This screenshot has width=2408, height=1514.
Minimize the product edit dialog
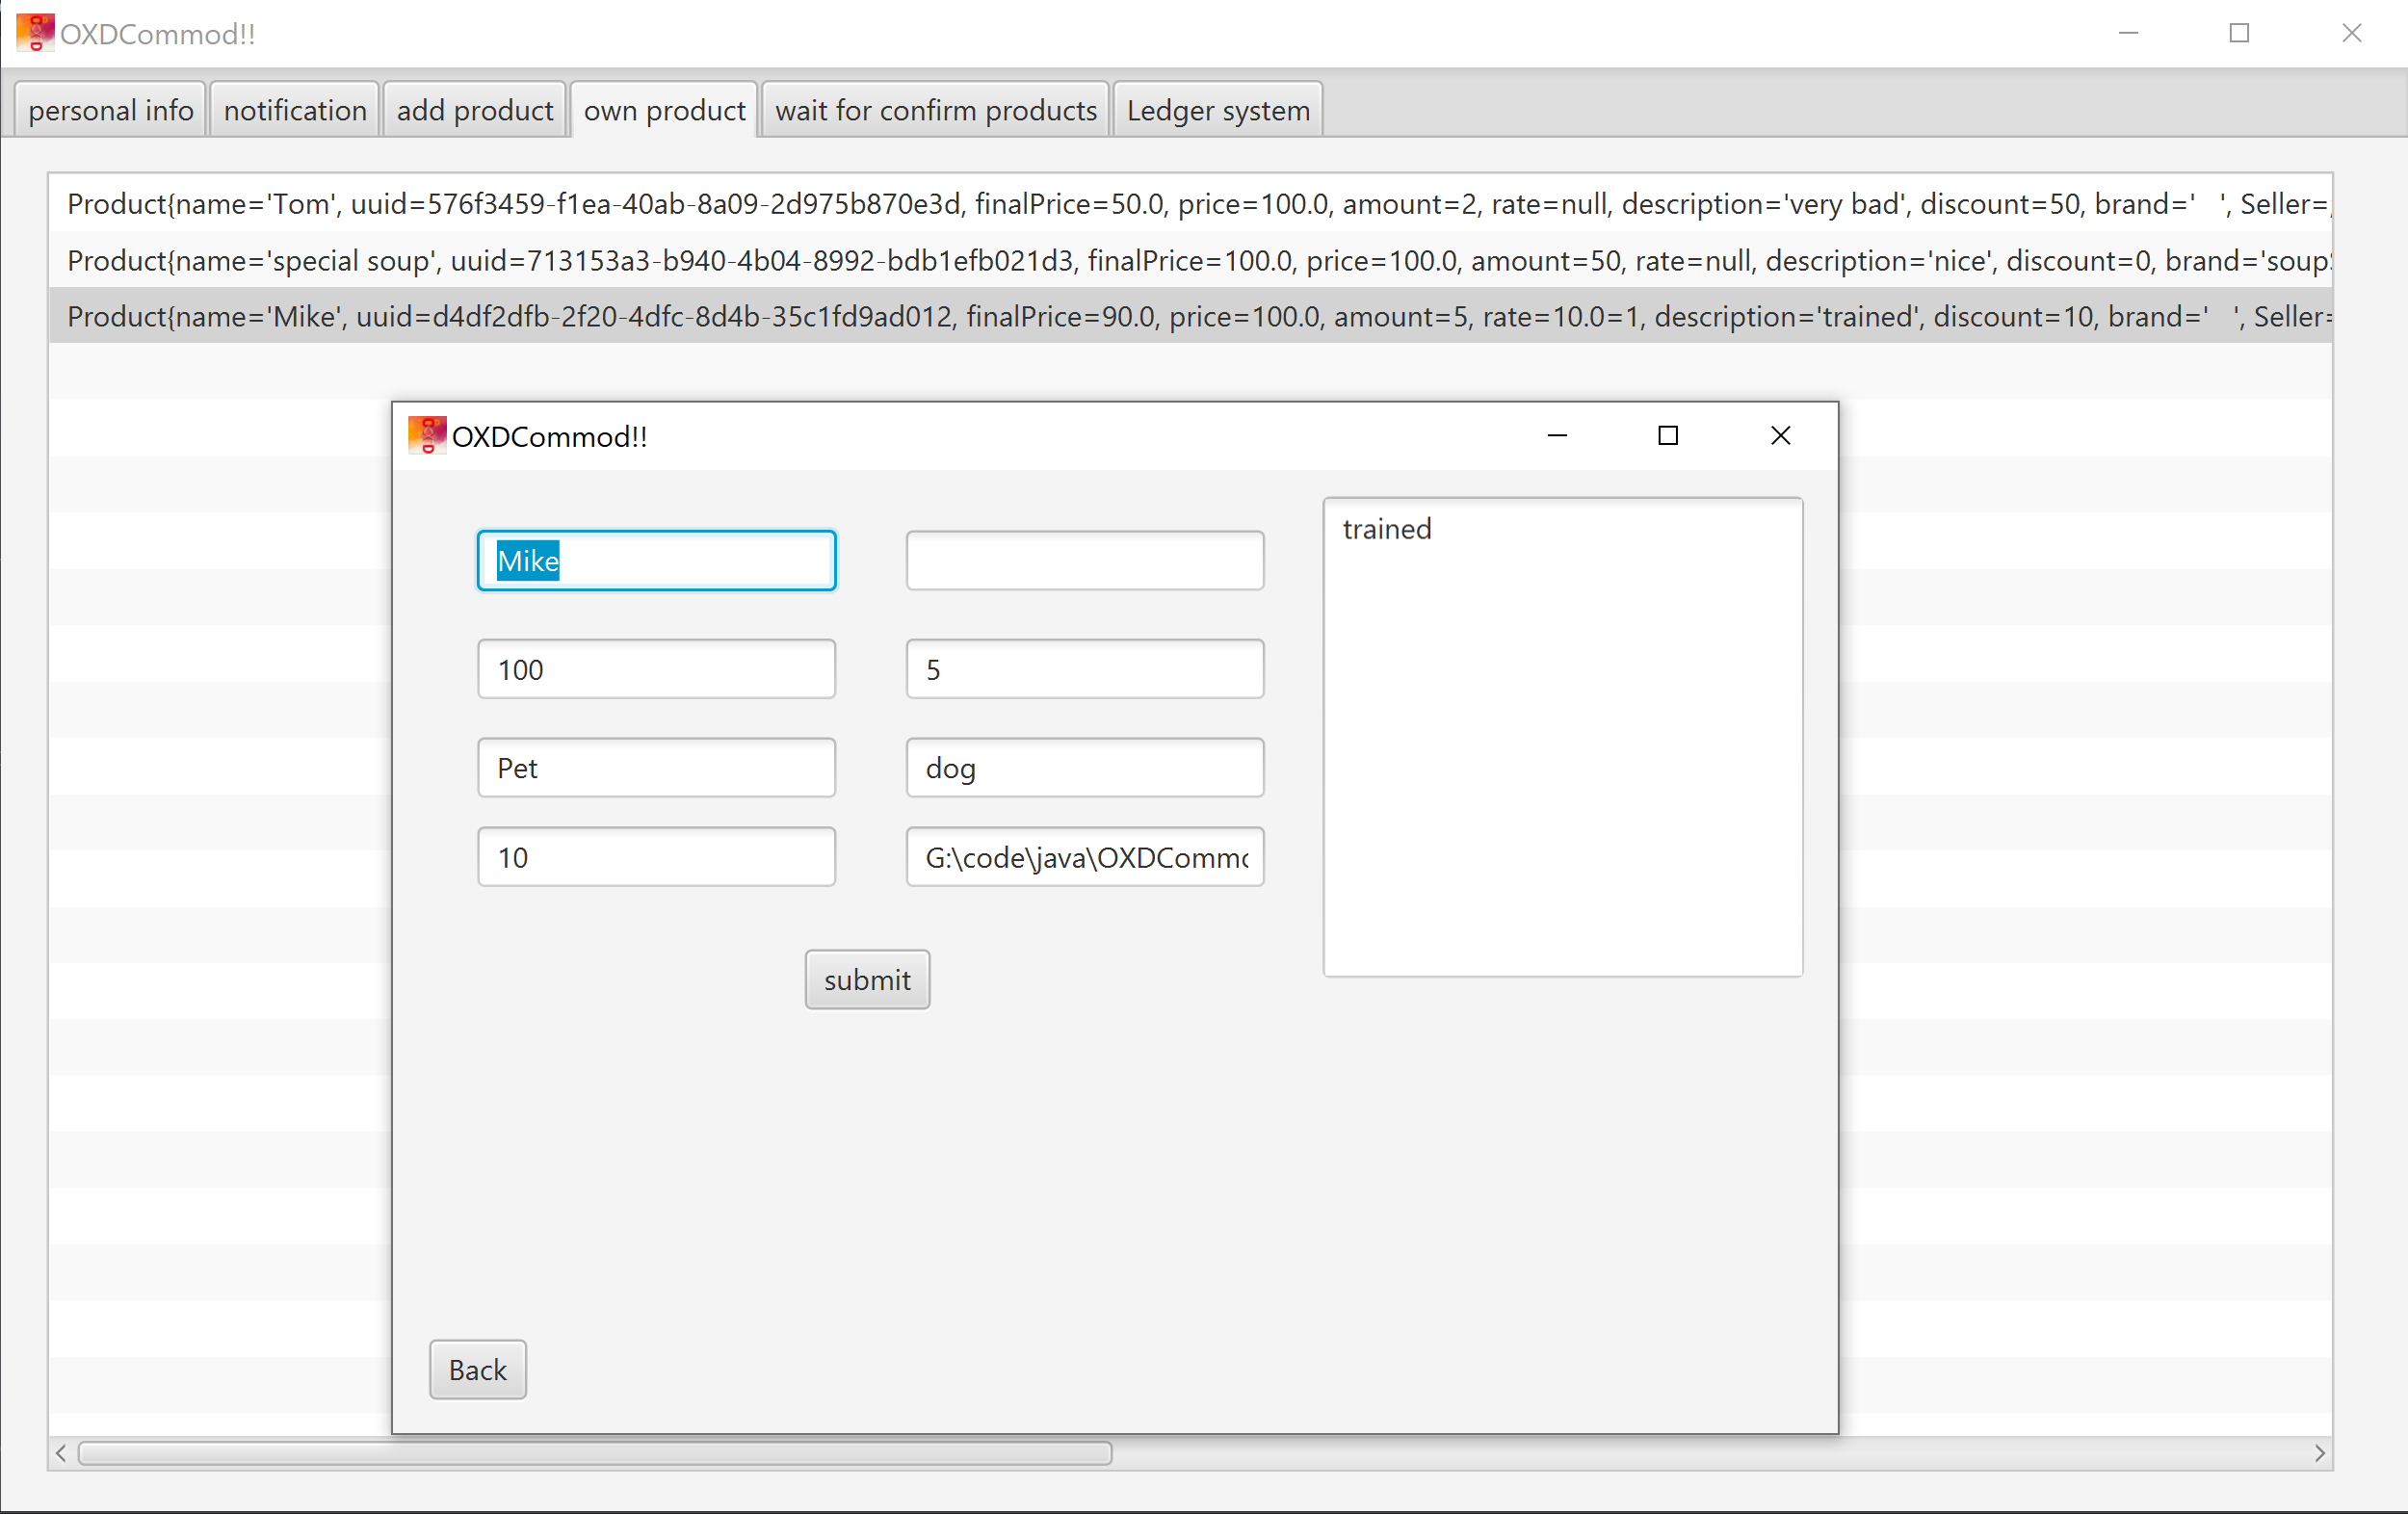1556,436
